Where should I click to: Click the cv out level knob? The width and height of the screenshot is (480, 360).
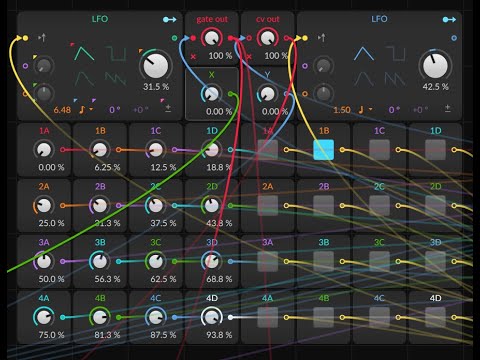268,38
